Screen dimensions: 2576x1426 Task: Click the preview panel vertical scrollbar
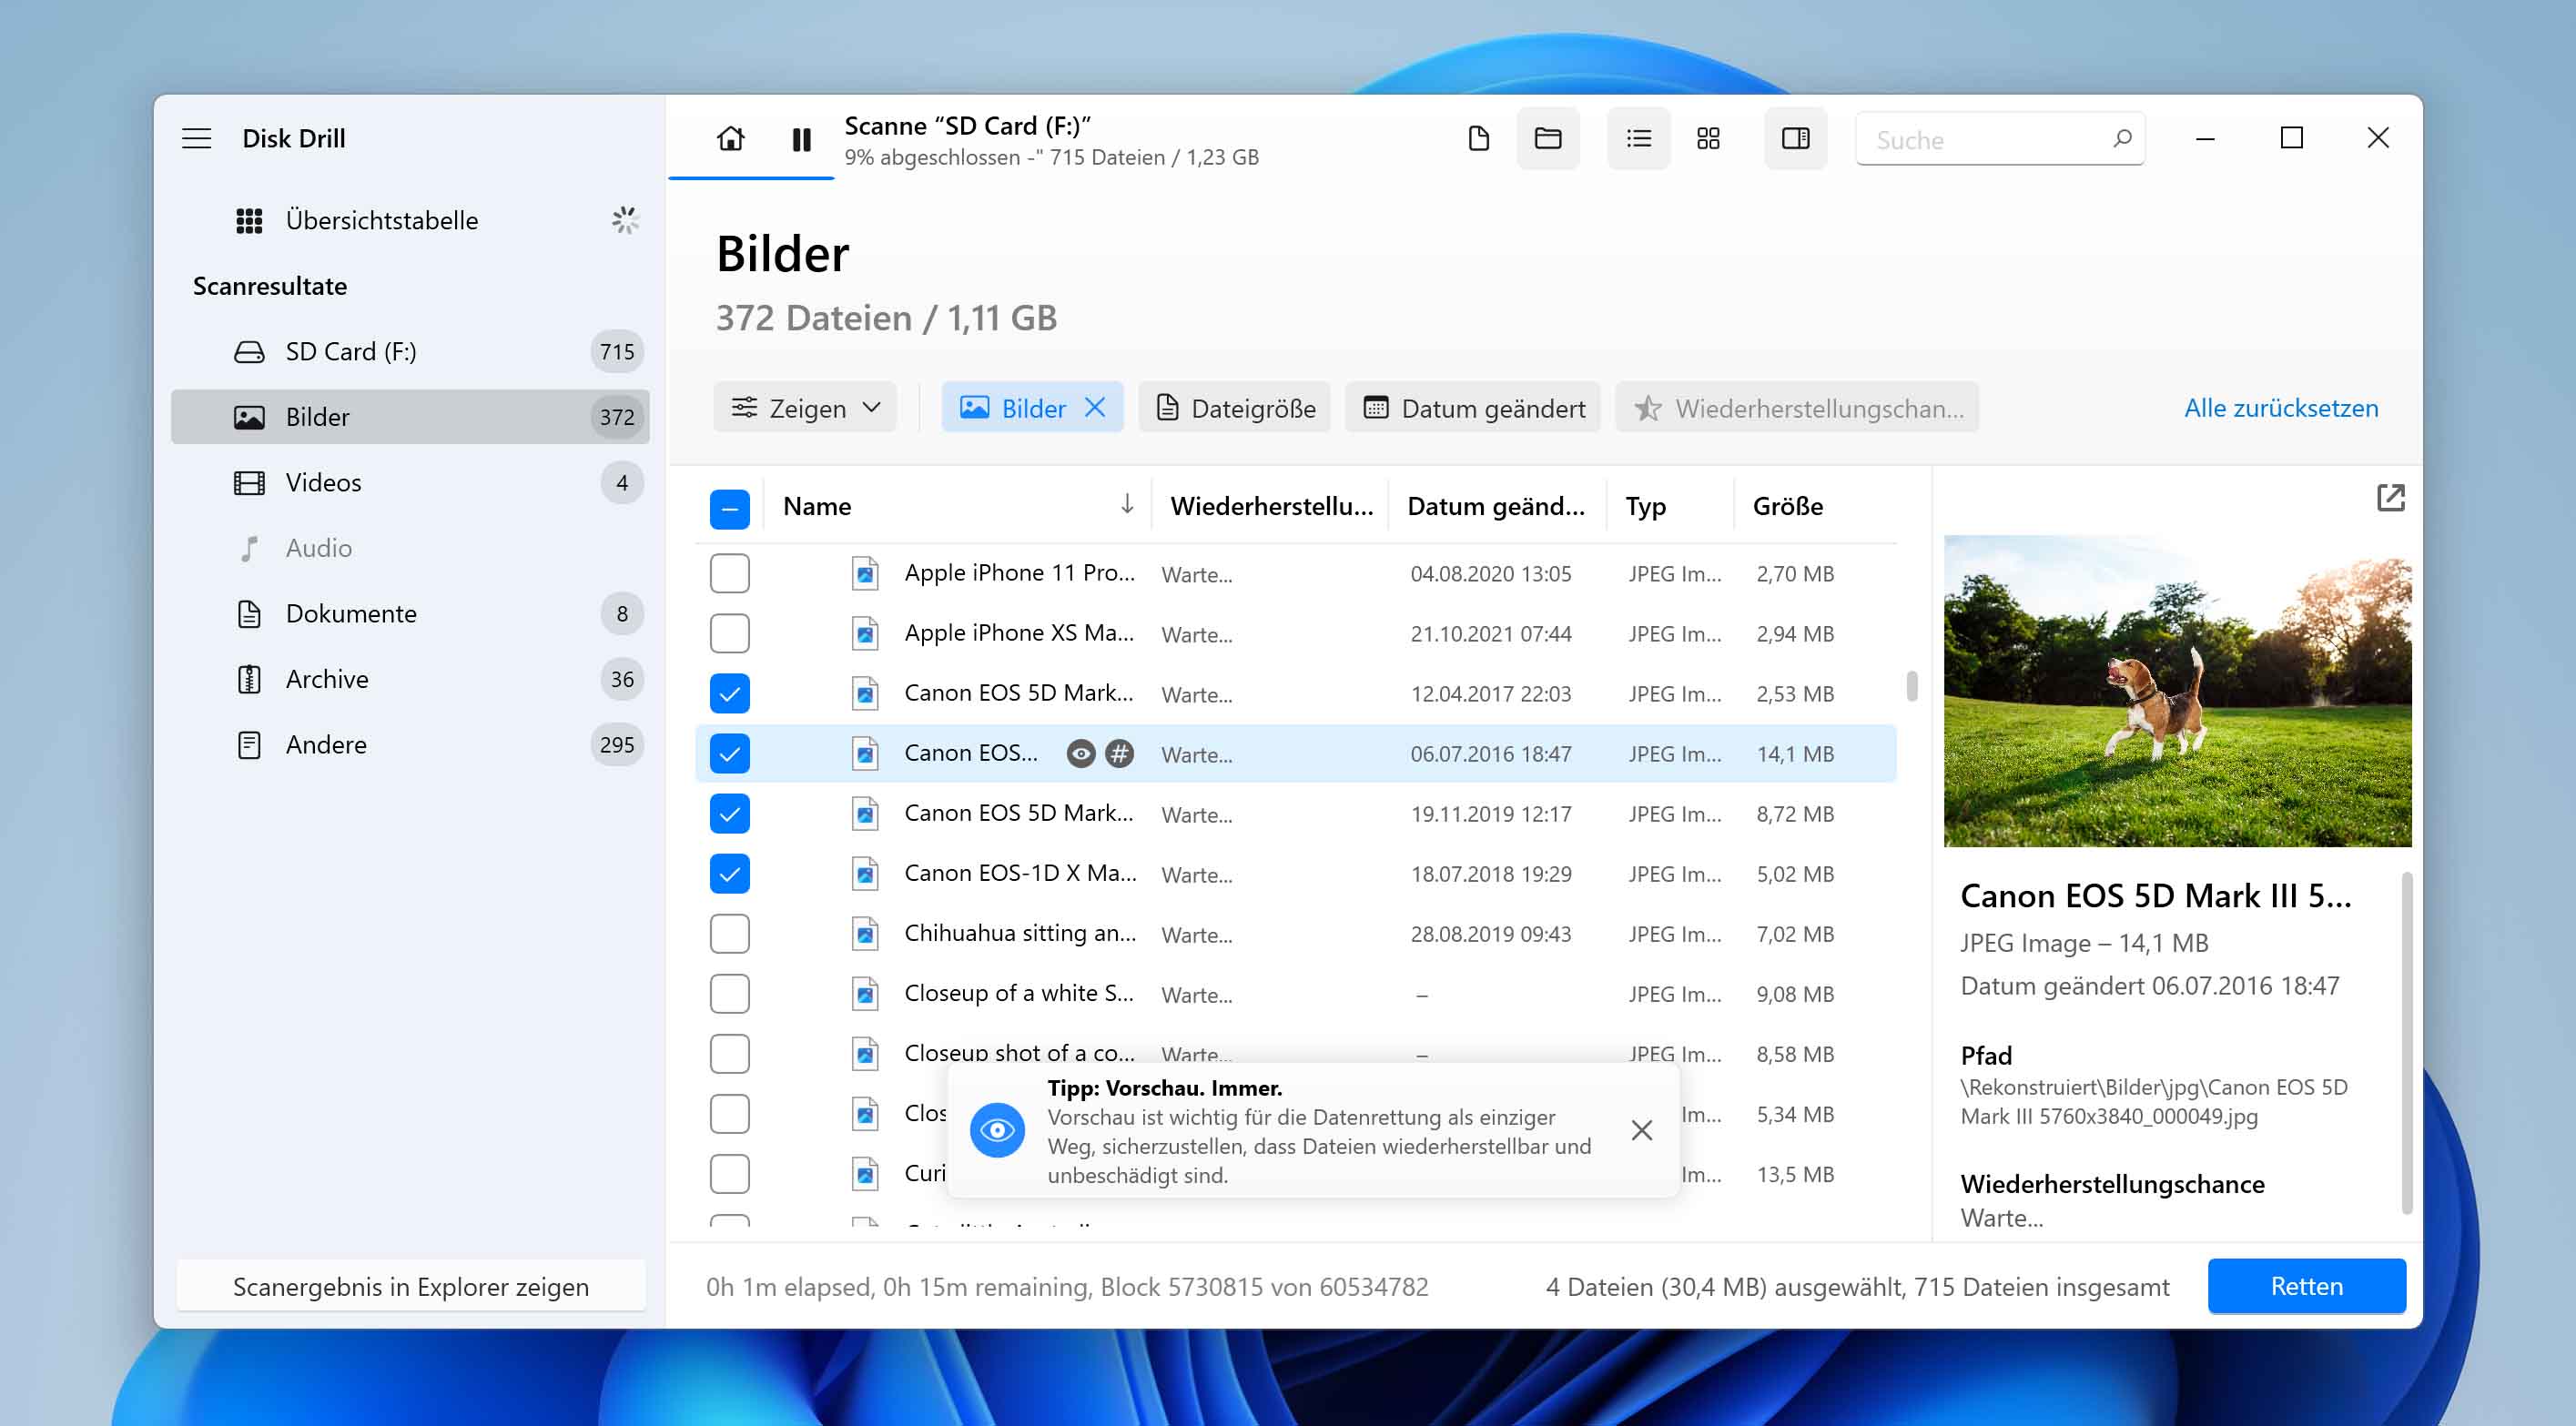[x=2406, y=1043]
